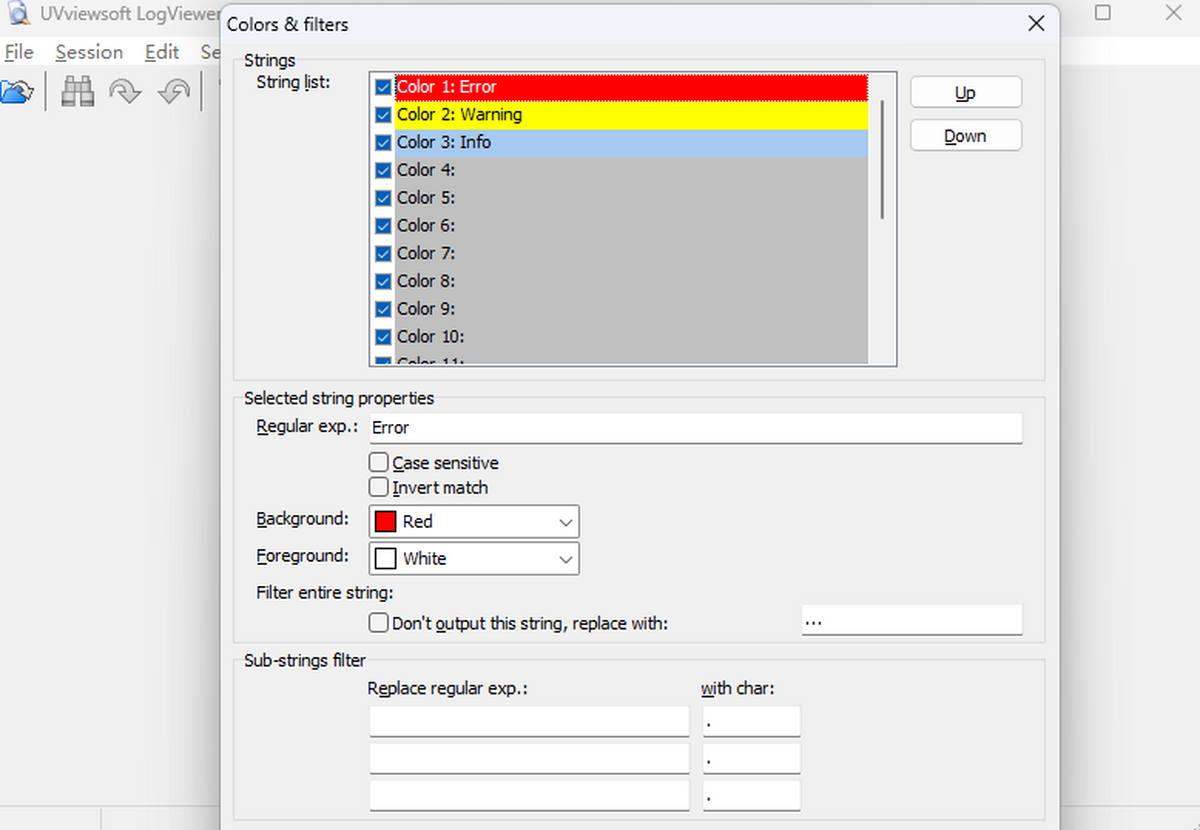Uncheck the Color 10 checkbox

click(x=383, y=337)
